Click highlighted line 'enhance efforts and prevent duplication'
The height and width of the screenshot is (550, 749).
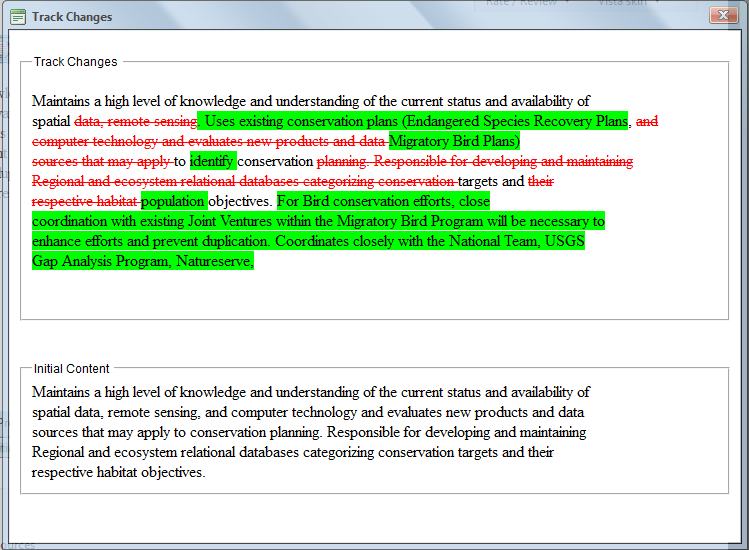[150, 241]
